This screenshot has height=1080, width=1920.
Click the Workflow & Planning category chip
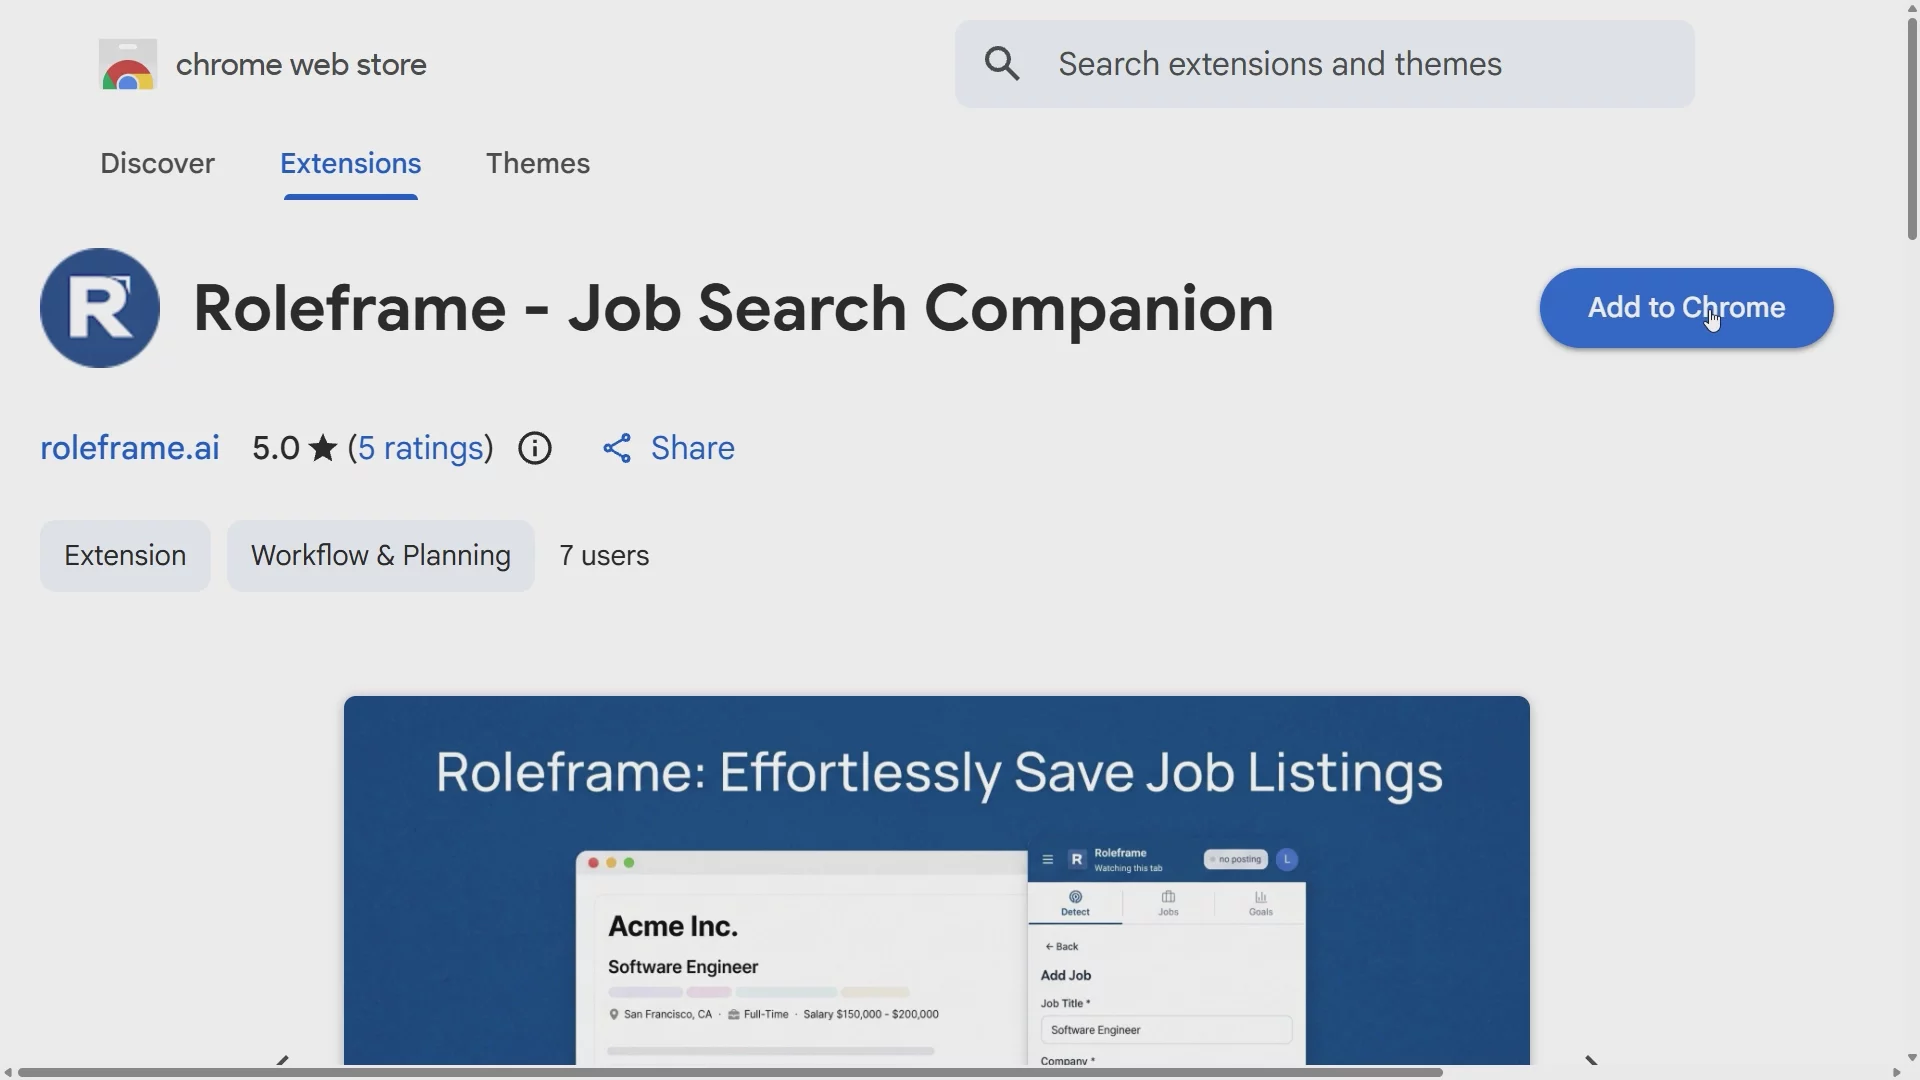(x=381, y=556)
